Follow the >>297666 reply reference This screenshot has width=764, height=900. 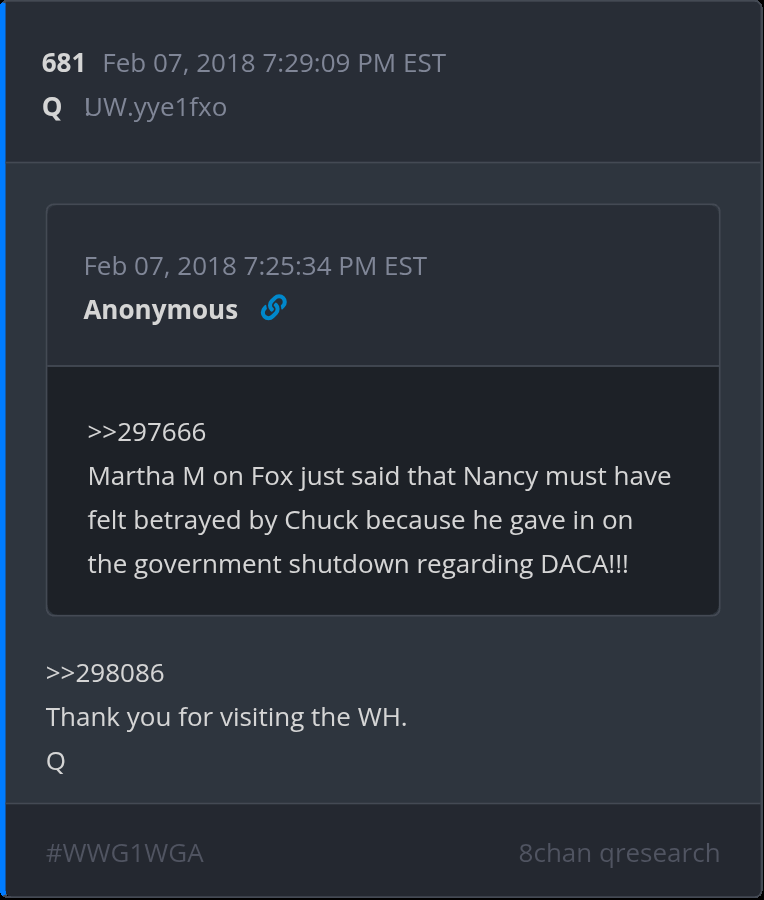147,432
